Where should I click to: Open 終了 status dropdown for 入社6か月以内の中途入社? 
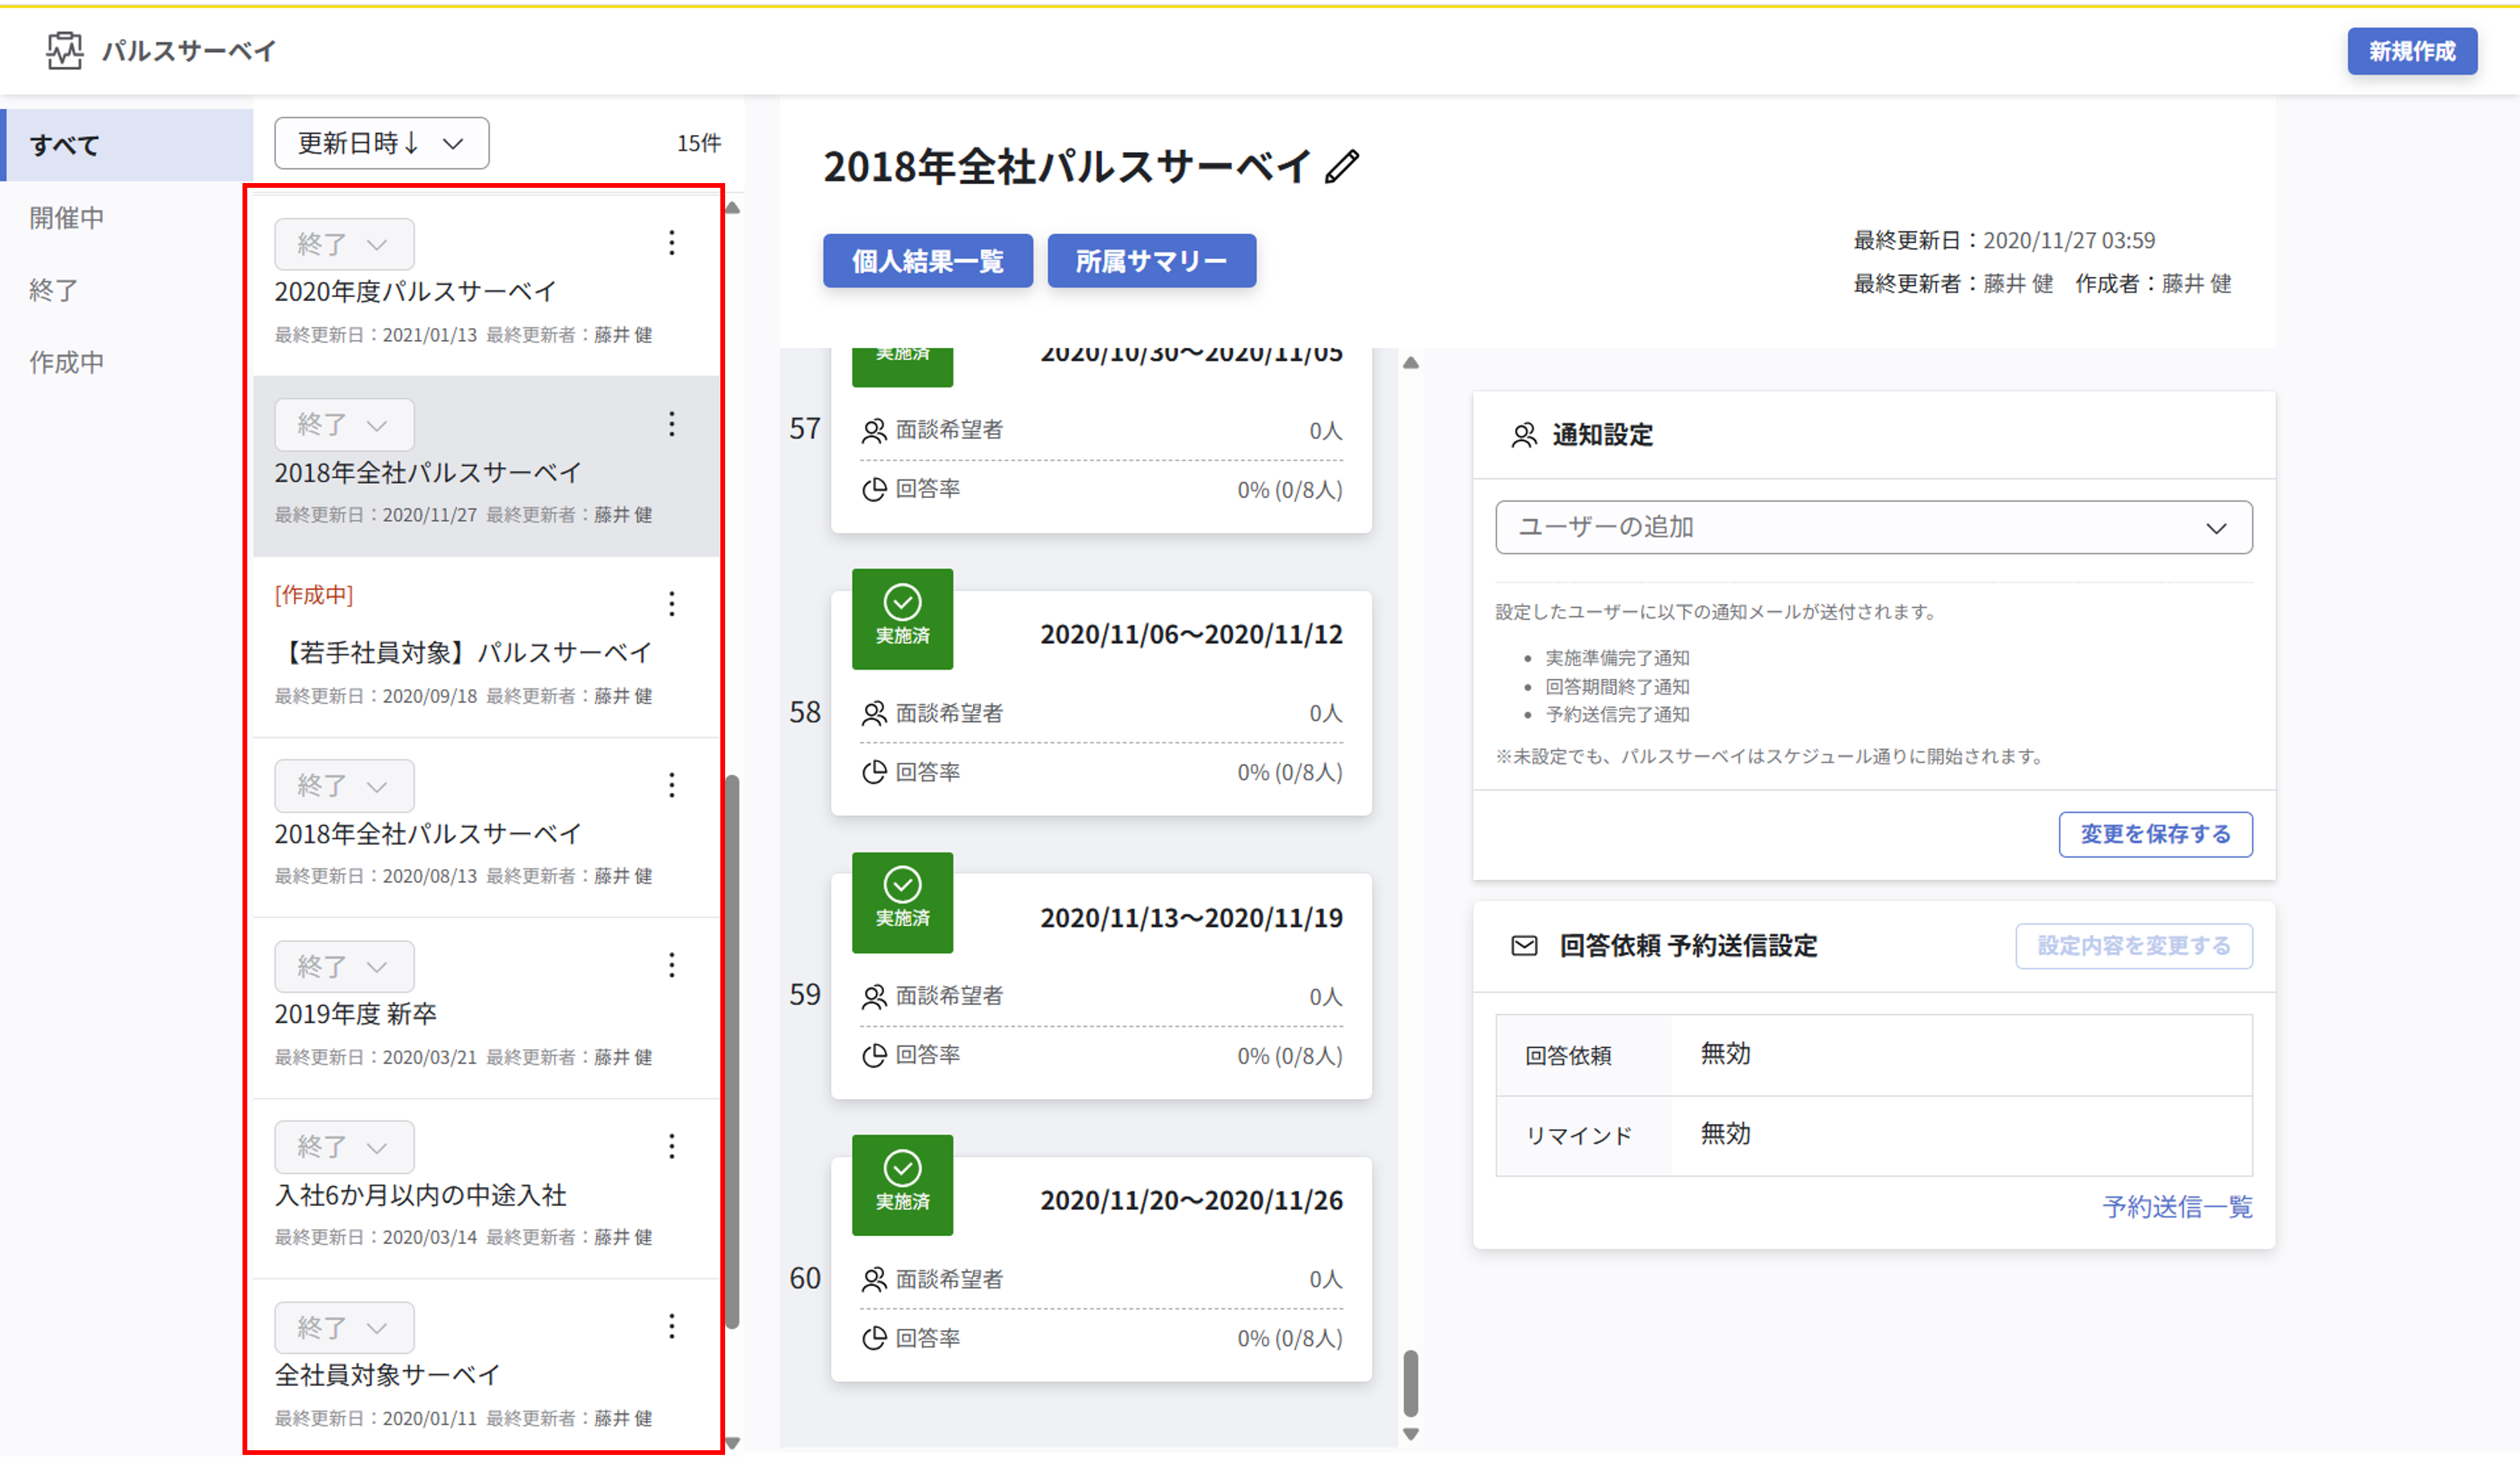point(344,1147)
